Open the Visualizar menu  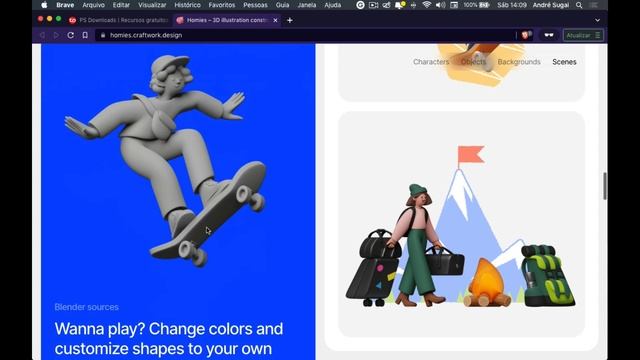coord(152,5)
